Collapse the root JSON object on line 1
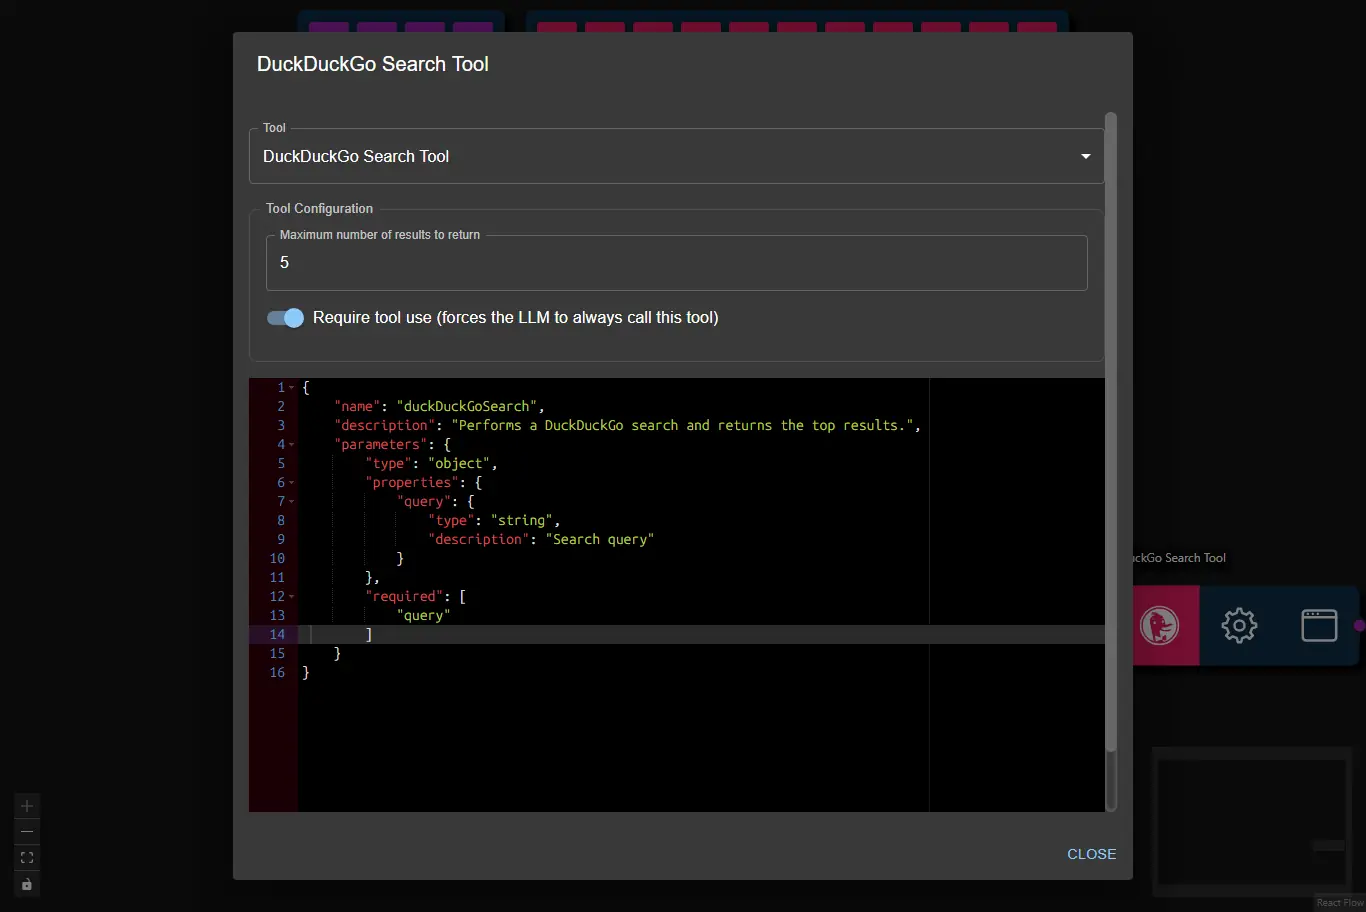This screenshot has height=912, width=1366. (291, 387)
